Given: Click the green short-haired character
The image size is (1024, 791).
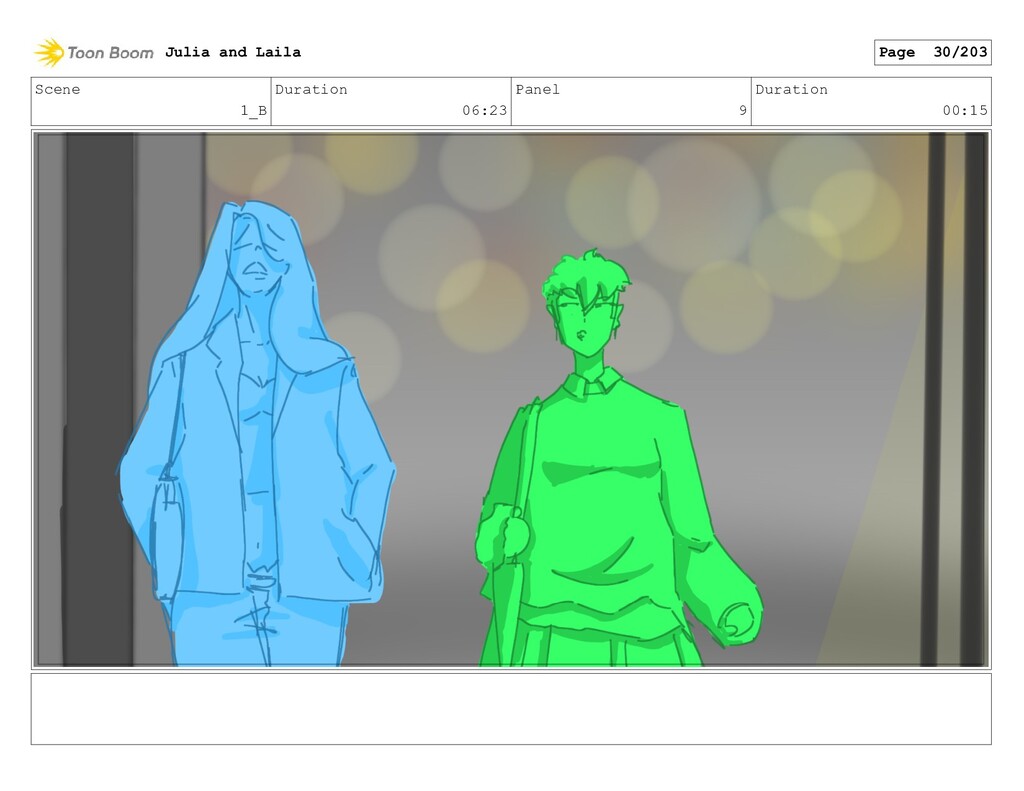Looking at the screenshot, I should (x=617, y=457).
